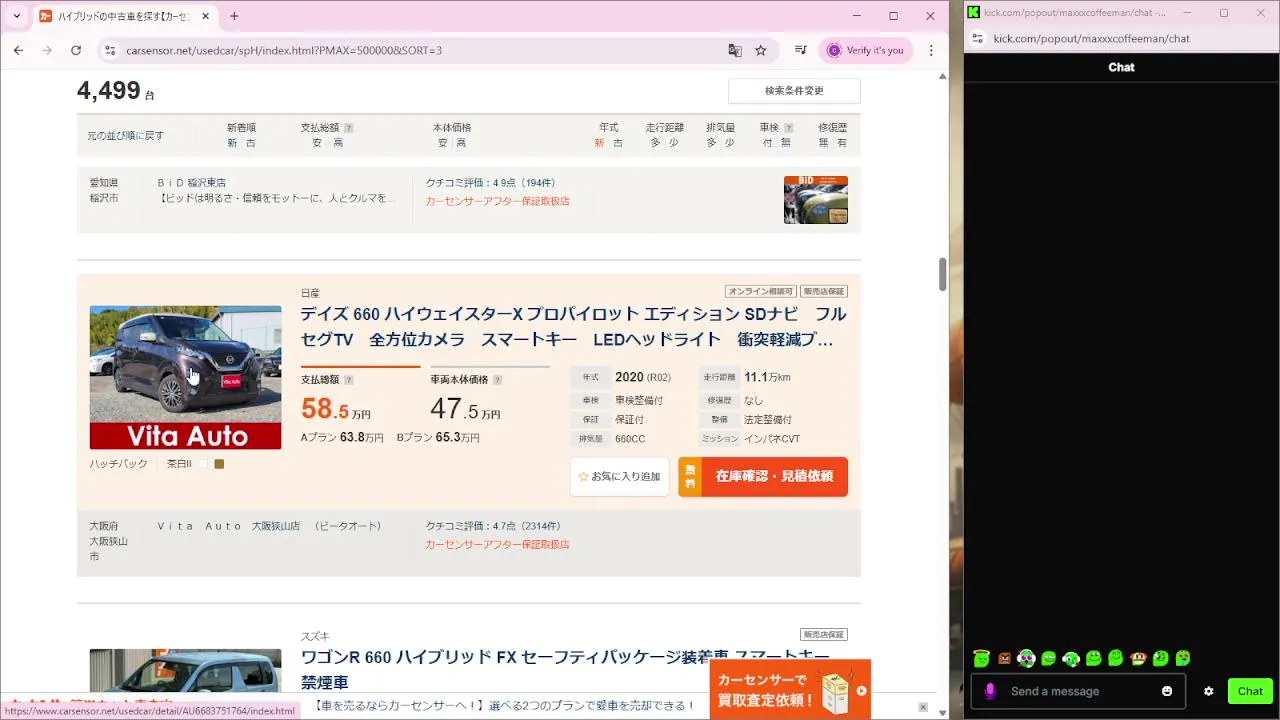Send message with green Chat button

1250,691
